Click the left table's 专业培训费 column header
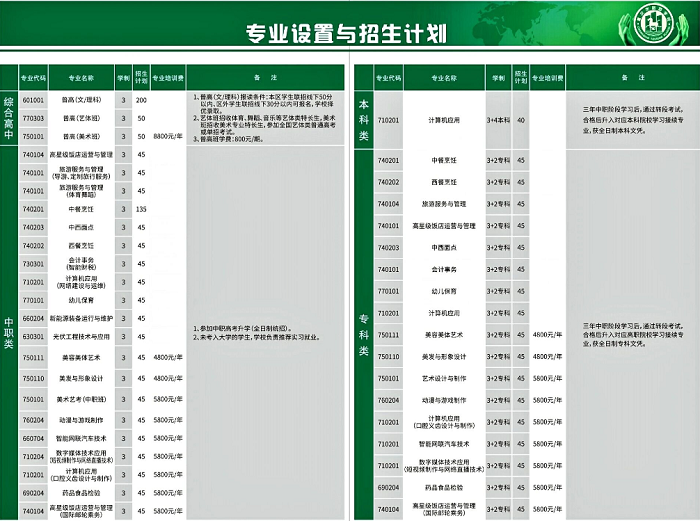The width and height of the screenshot is (700, 521). (167, 77)
